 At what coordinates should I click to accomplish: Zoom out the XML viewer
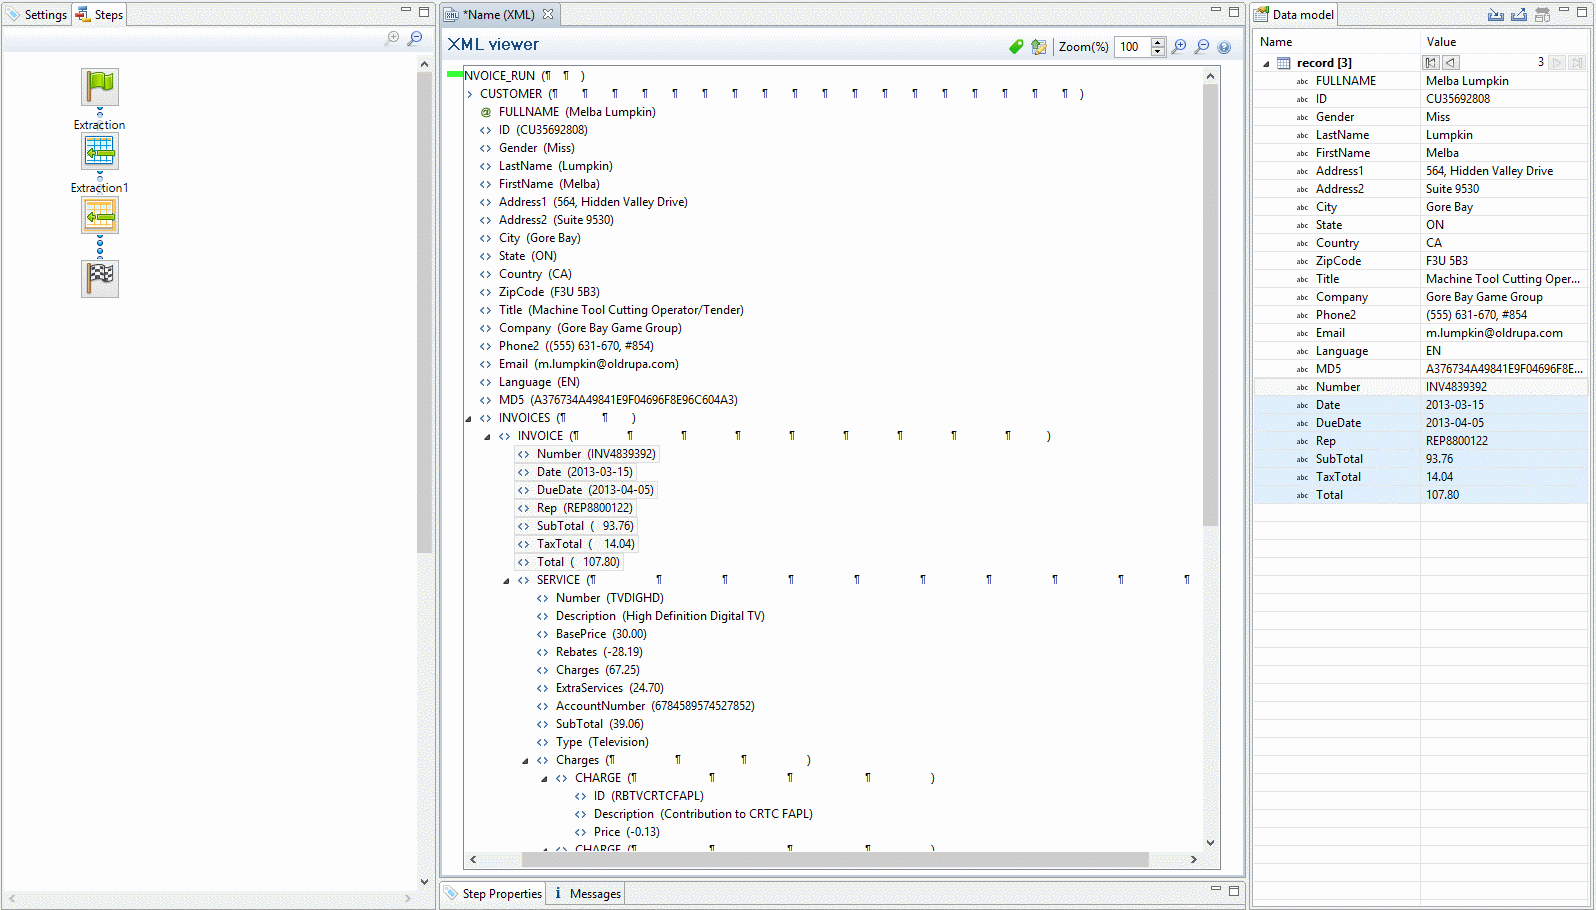click(x=1202, y=47)
